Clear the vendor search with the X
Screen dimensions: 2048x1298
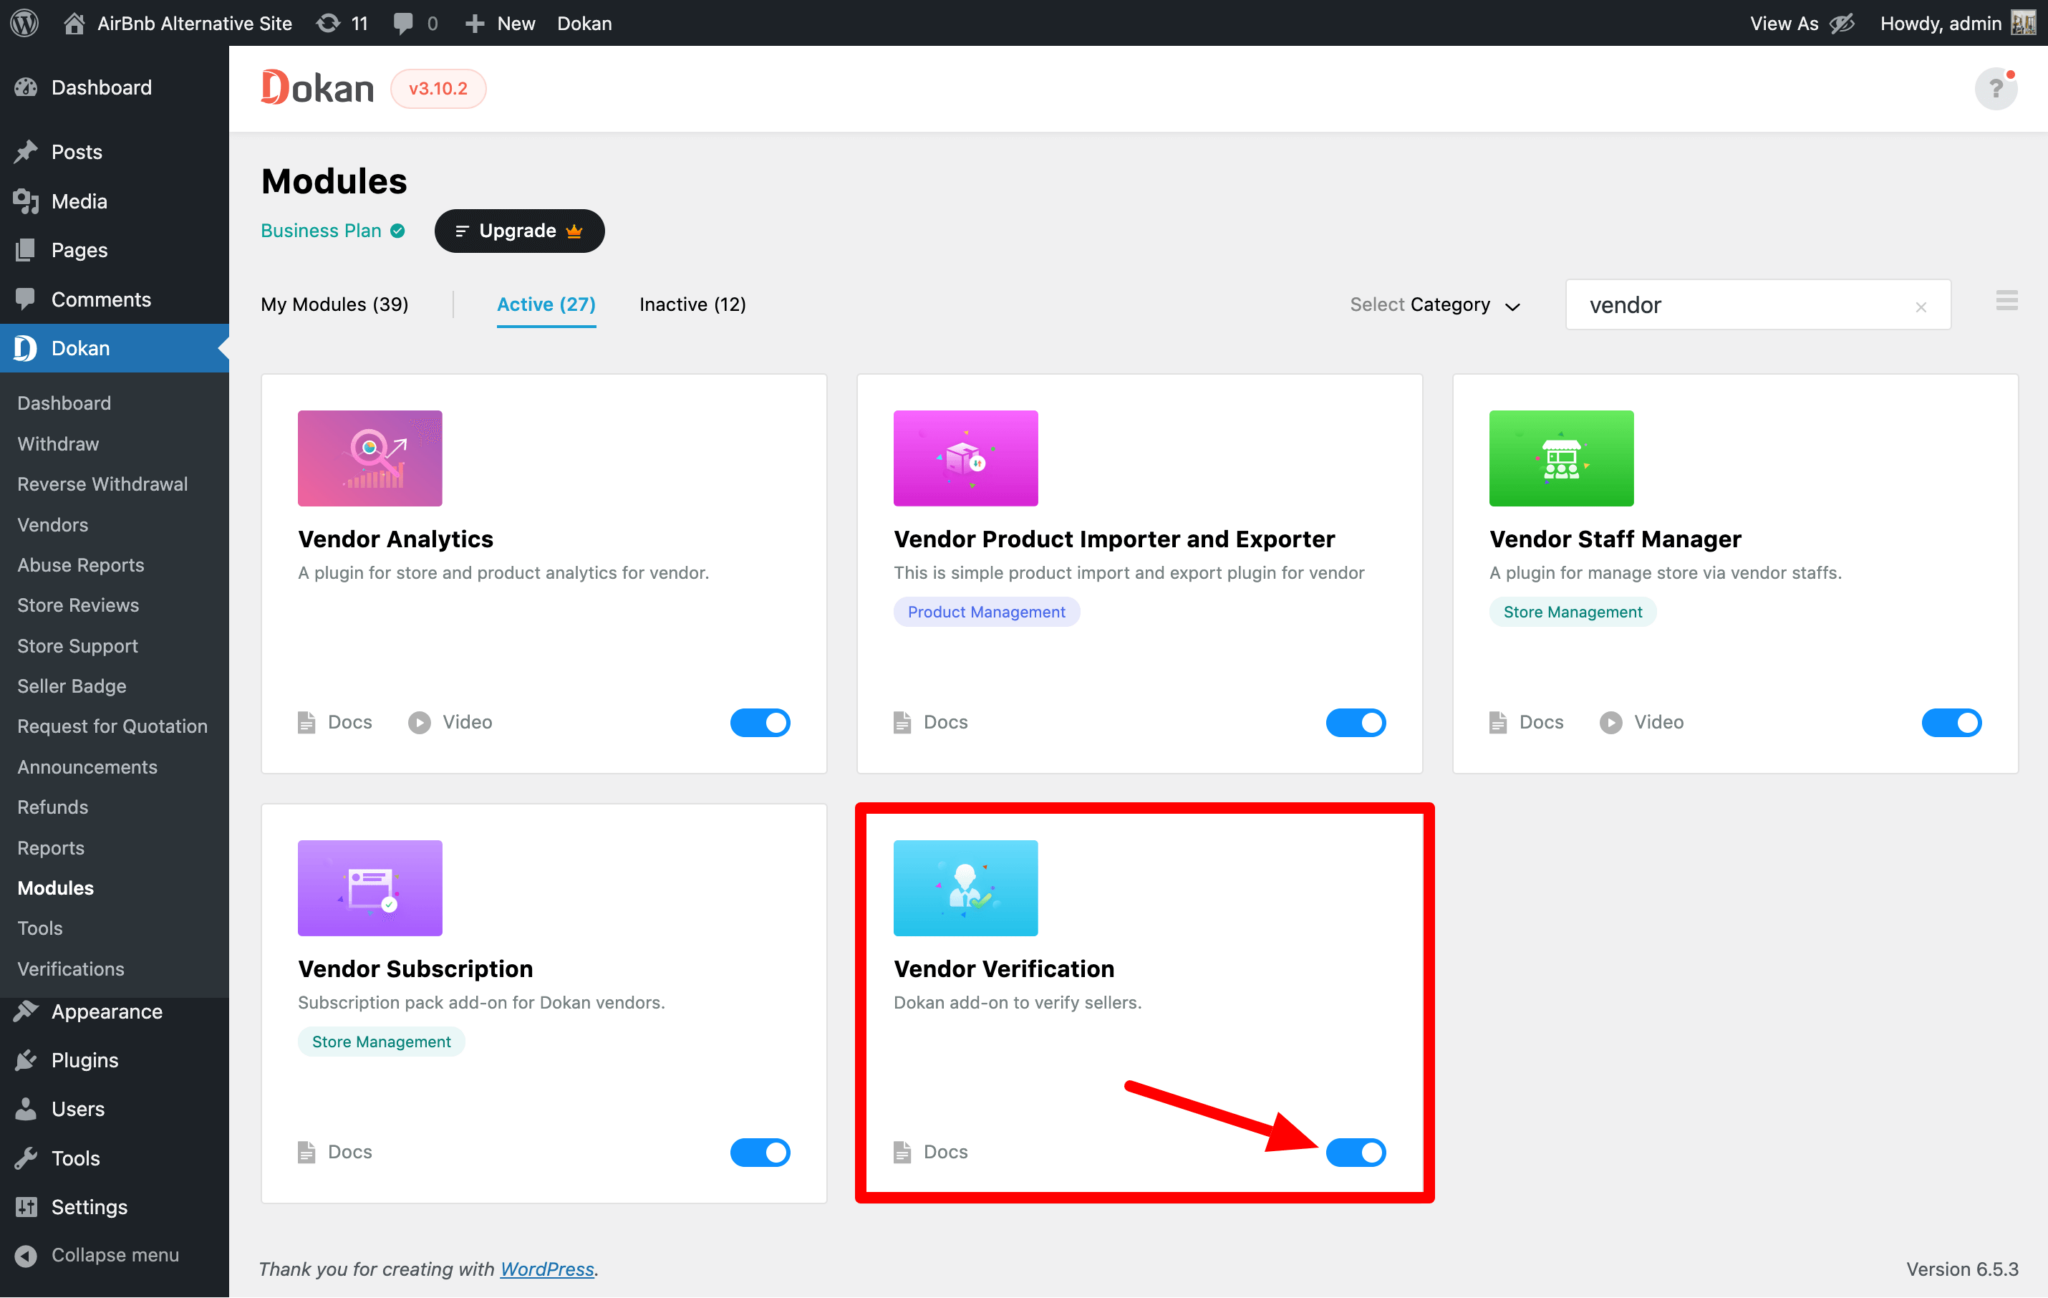pos(1921,306)
